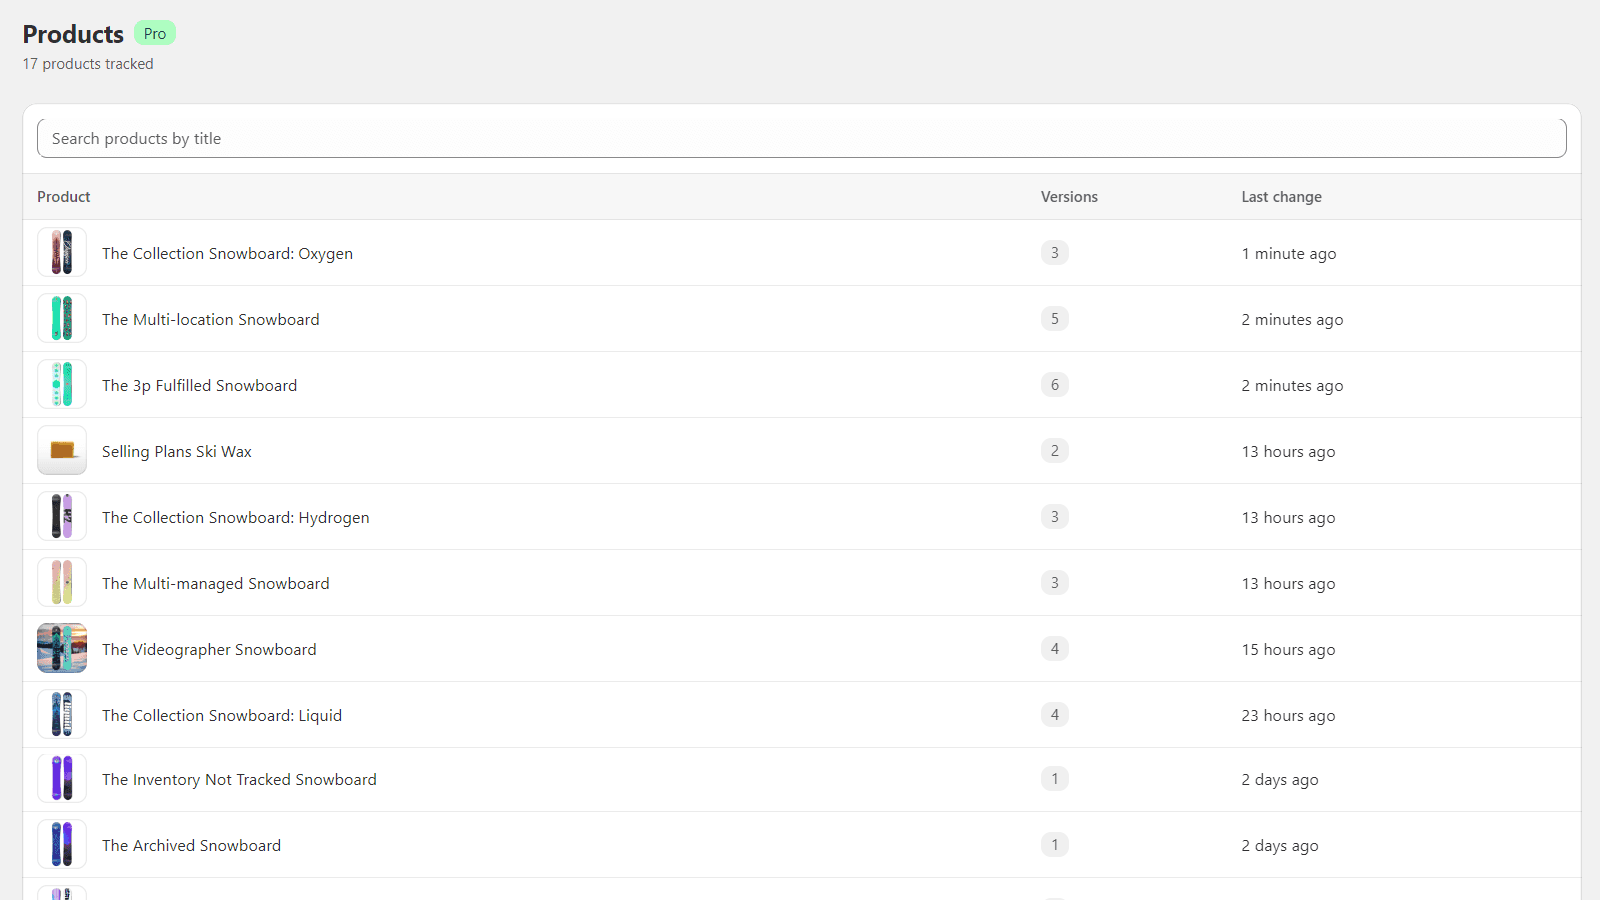This screenshot has width=1600, height=900.
Task: Click versions badge 5 for Multi-location Snowboard
Action: (x=1054, y=318)
